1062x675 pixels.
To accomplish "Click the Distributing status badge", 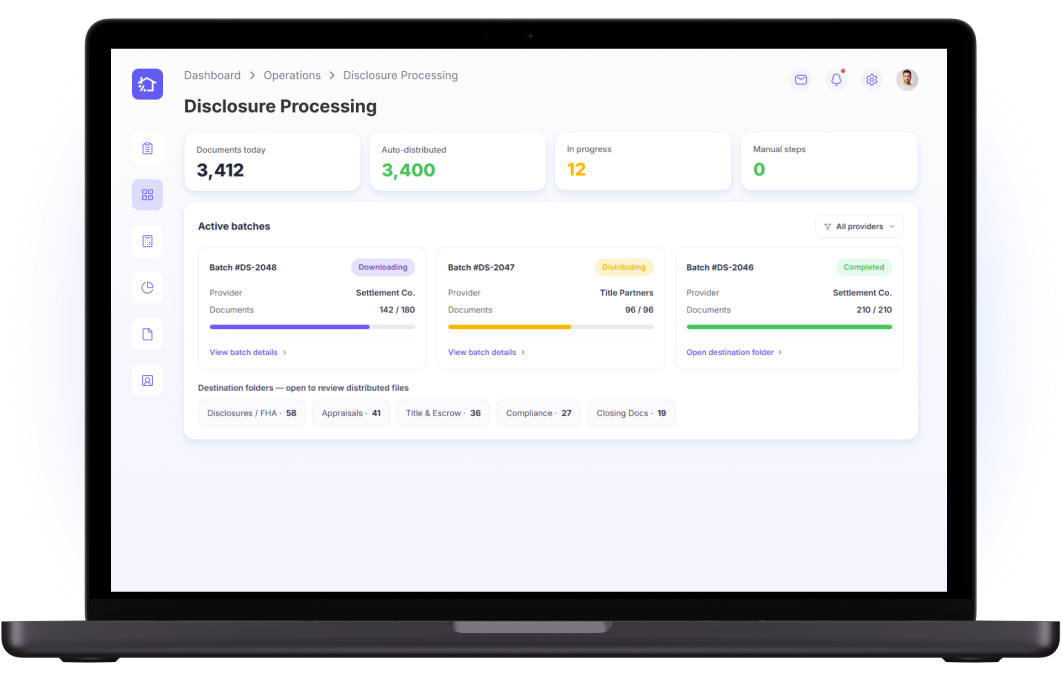I will point(624,267).
